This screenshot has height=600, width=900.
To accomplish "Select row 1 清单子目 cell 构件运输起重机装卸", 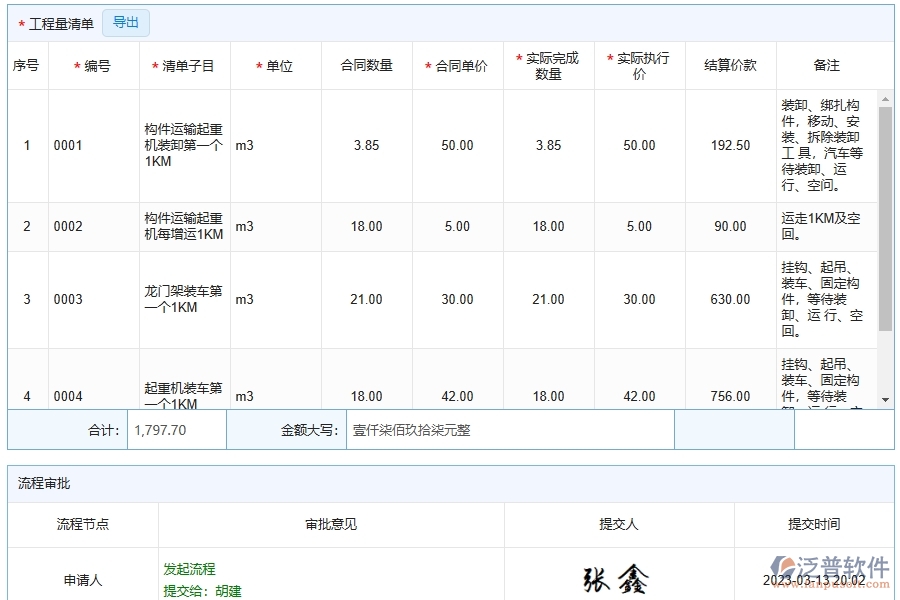I will pos(184,144).
